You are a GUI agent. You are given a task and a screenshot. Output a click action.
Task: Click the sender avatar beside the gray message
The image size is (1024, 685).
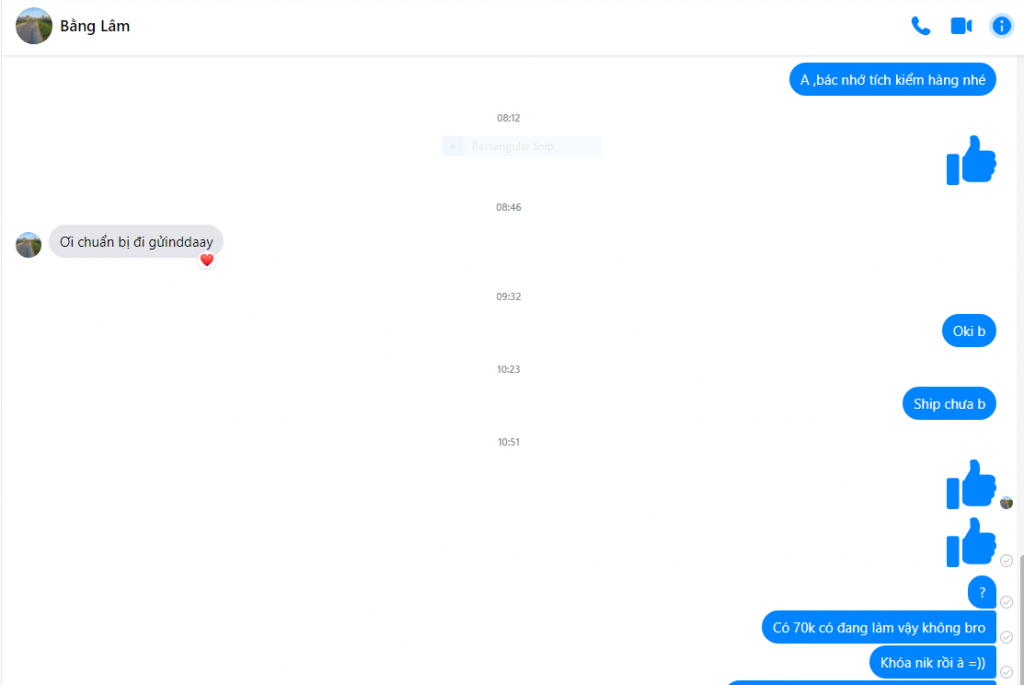[29, 245]
